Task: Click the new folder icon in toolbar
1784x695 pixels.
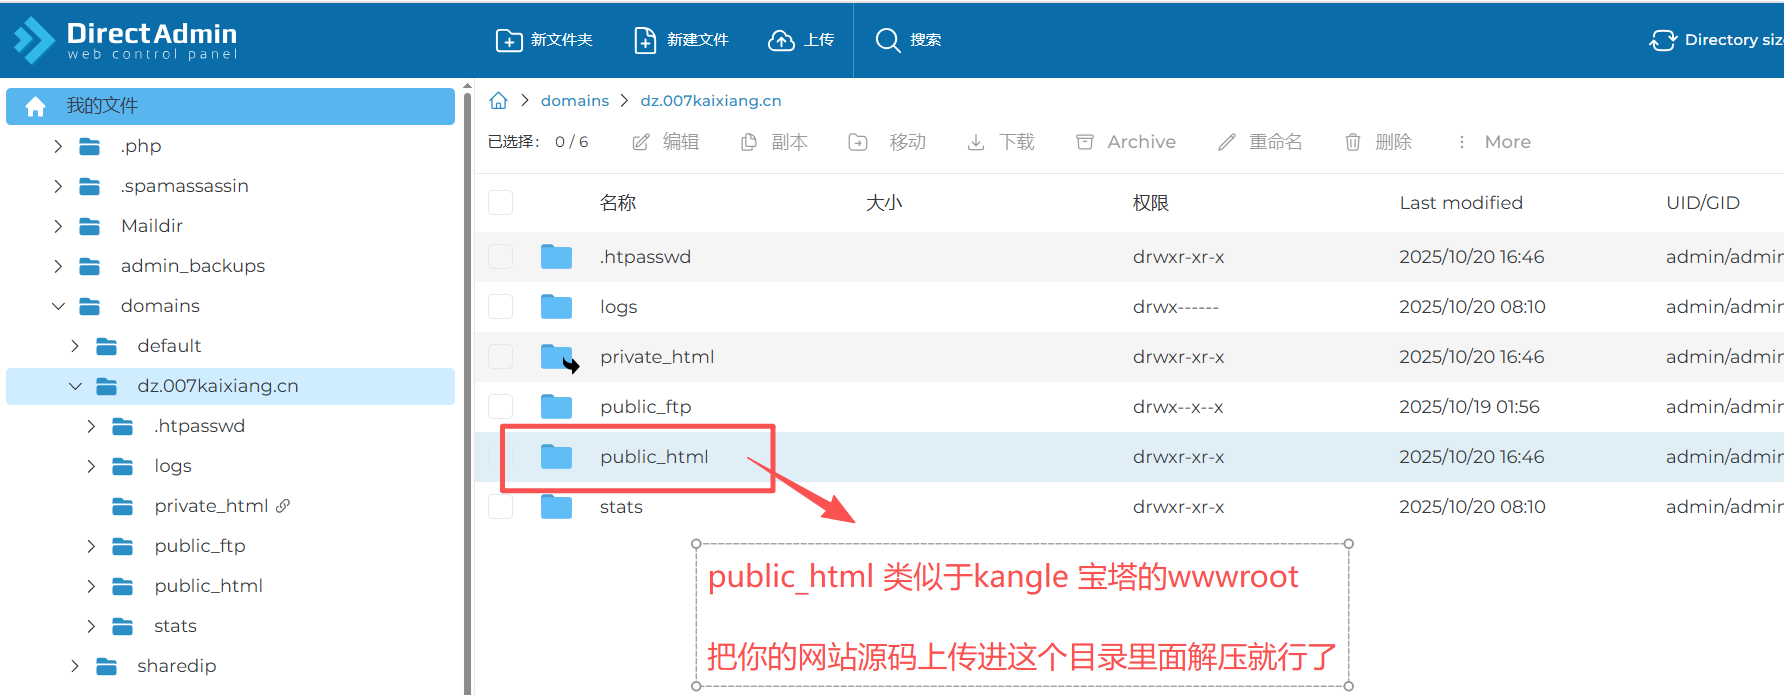Action: point(508,40)
